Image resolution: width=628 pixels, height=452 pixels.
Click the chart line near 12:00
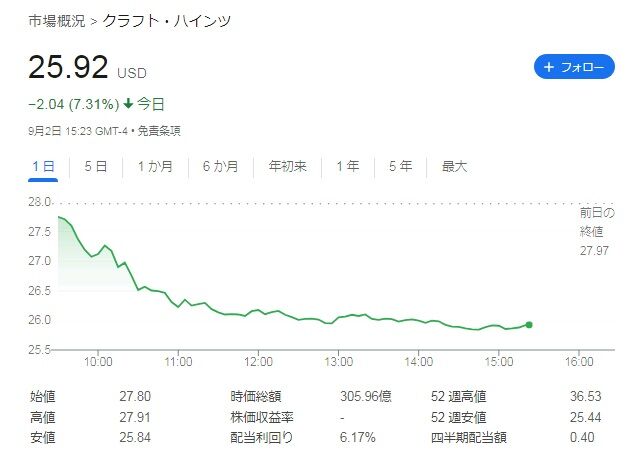(258, 311)
